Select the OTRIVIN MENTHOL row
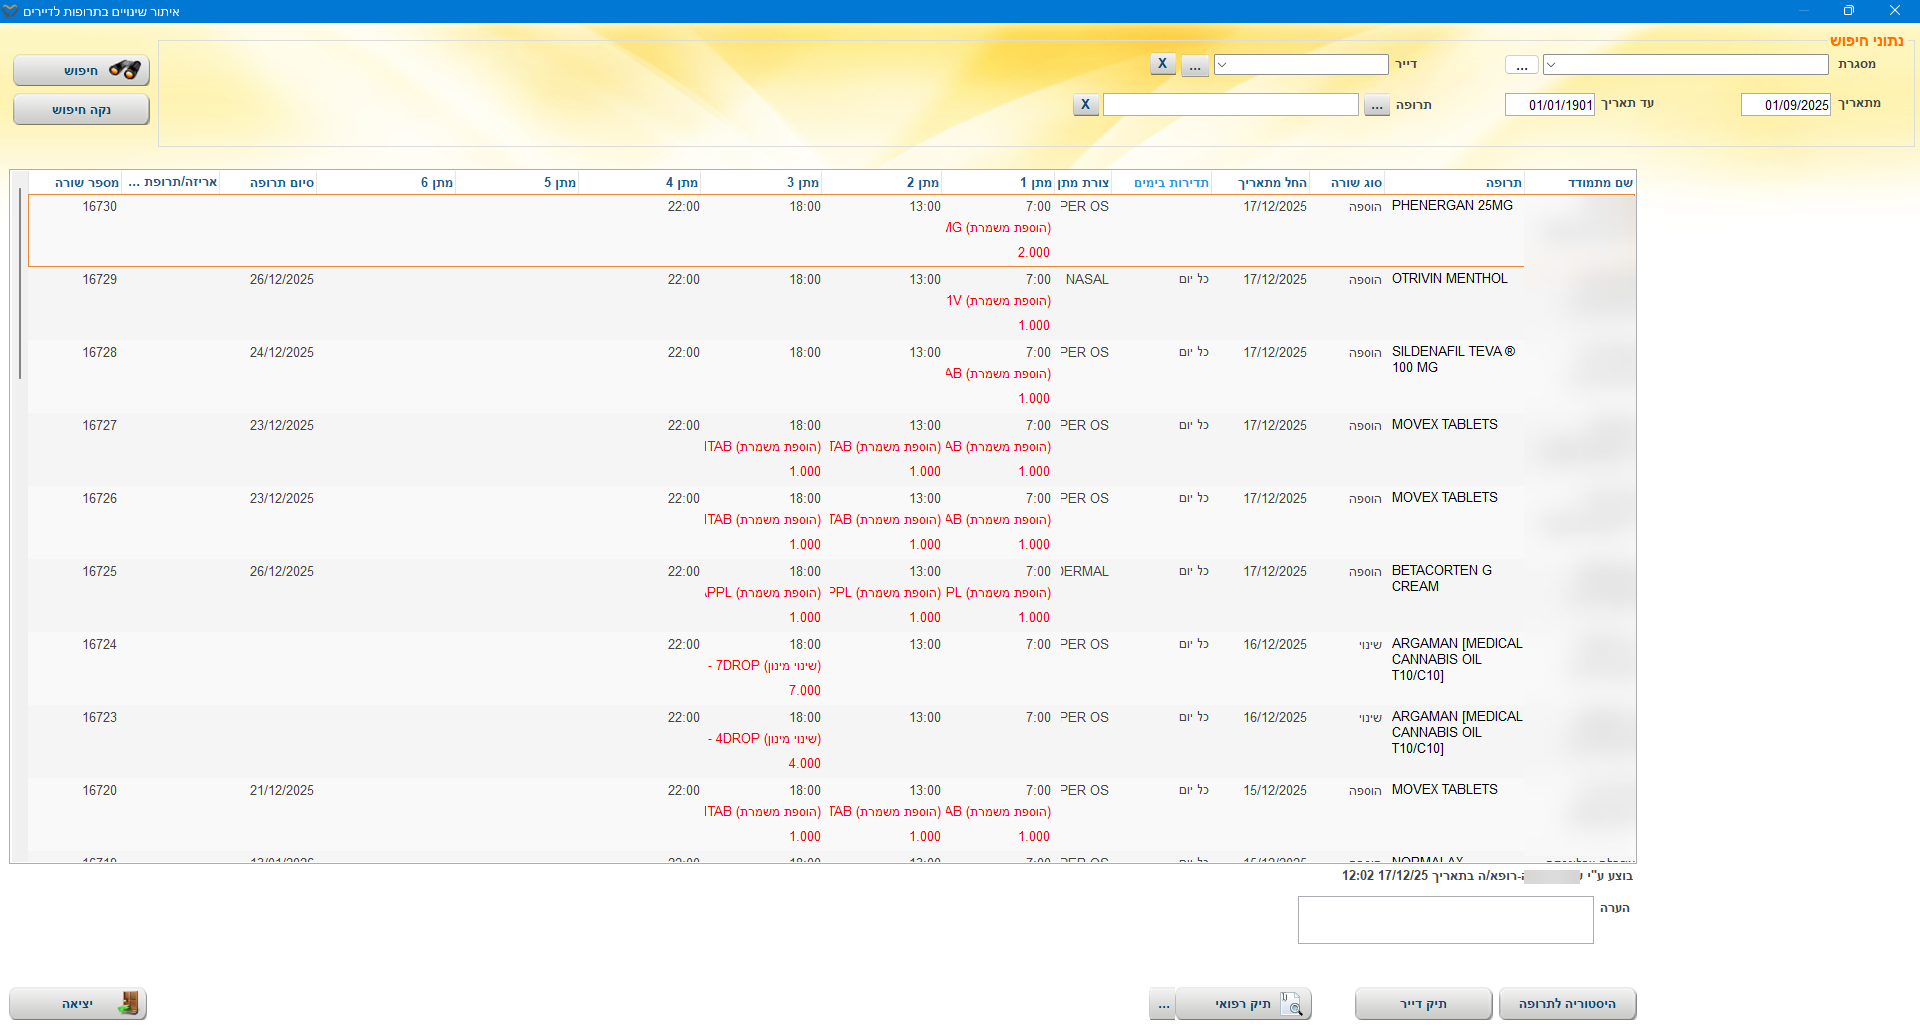 (x=1448, y=279)
